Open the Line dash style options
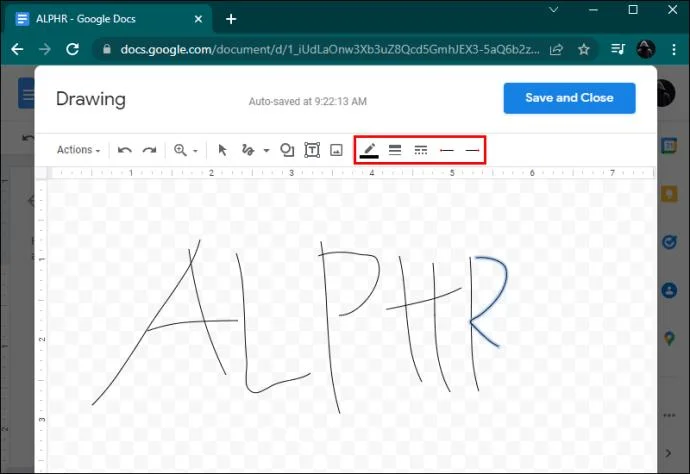 (x=421, y=150)
